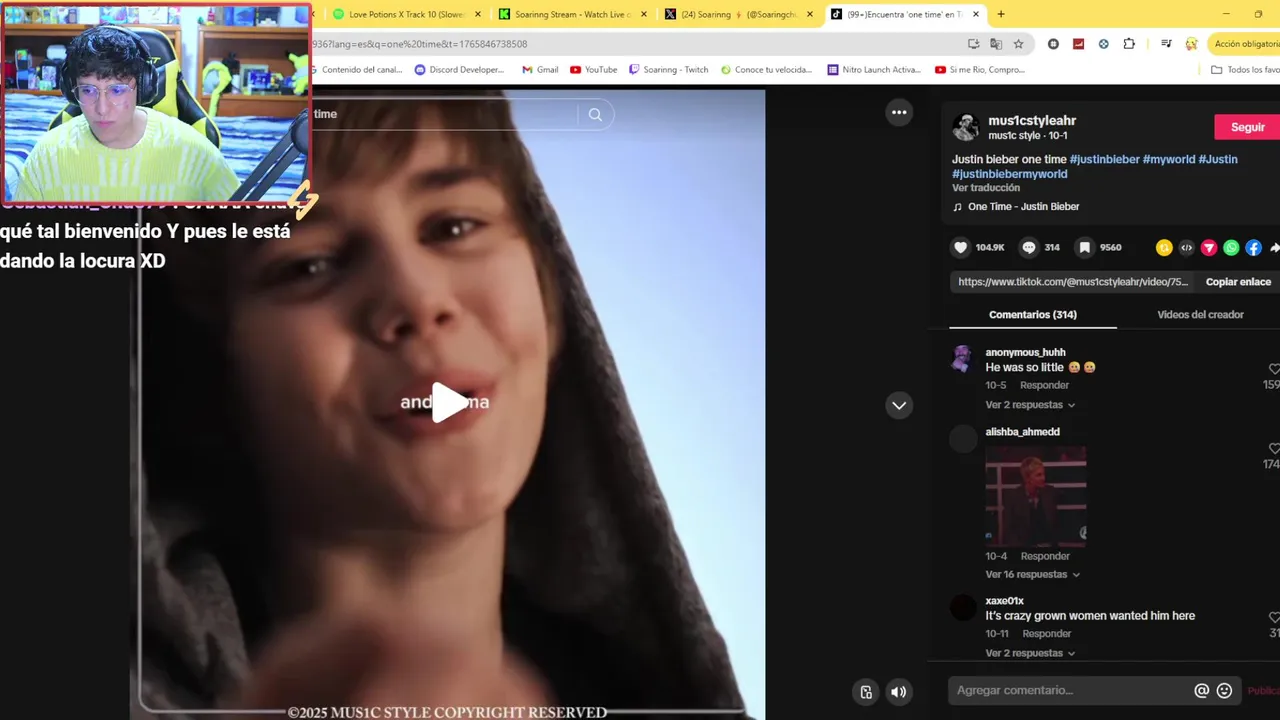
Task: Click the red chart extension icon
Action: point(1078,44)
